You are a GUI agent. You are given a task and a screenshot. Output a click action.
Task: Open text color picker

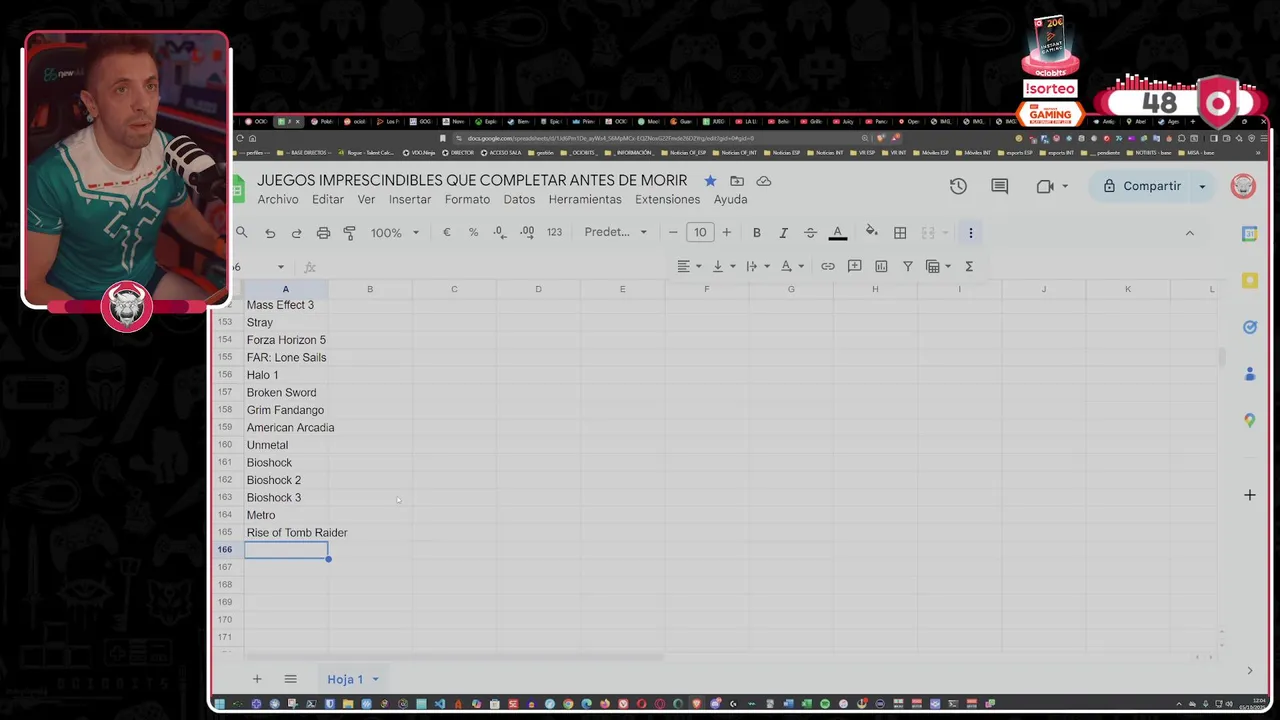click(838, 232)
